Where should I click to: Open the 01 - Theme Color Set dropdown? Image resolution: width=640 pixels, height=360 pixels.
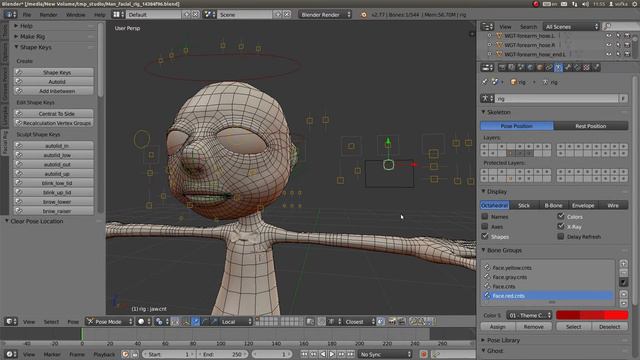530,315
